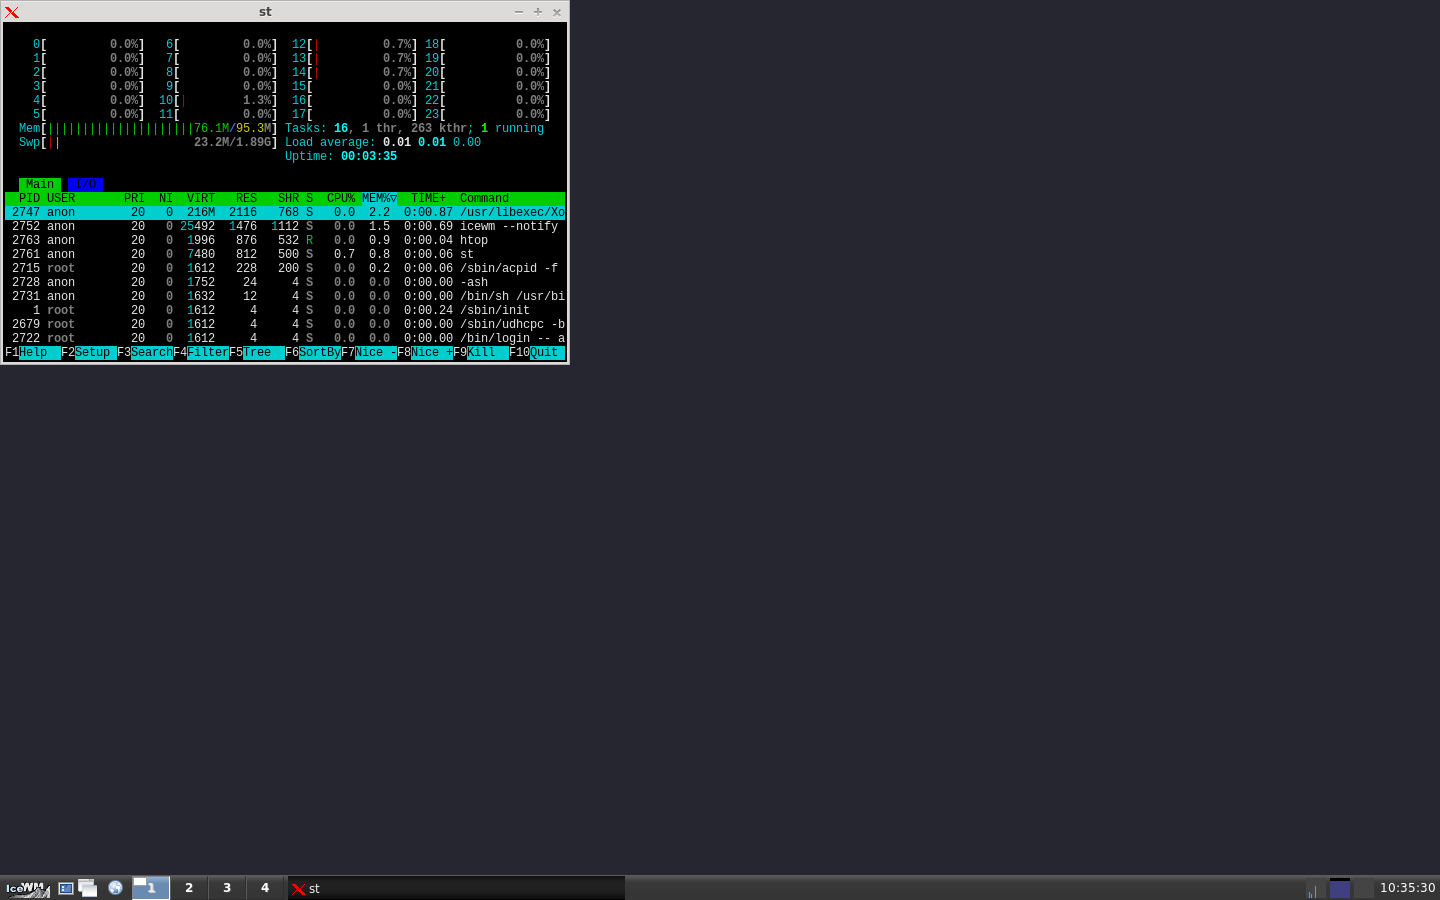Viewport: 1440px width, 900px height.
Task: Switch to workspace 4
Action: [265, 888]
